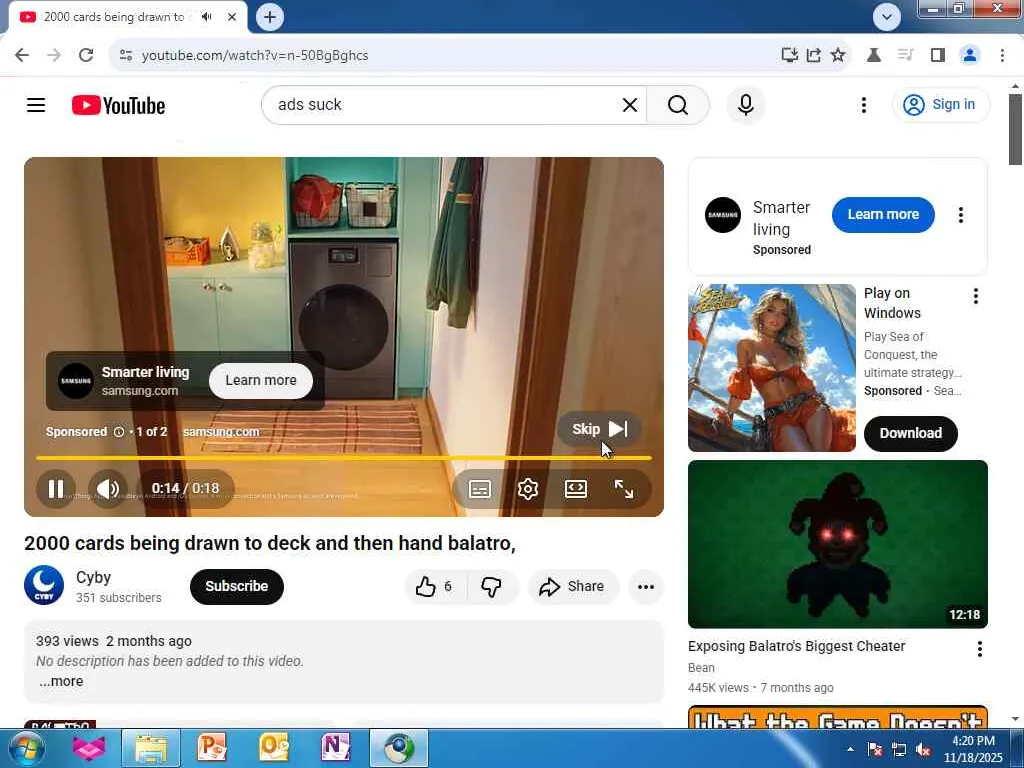
Task: Open the Bean channel link
Action: (x=701, y=667)
